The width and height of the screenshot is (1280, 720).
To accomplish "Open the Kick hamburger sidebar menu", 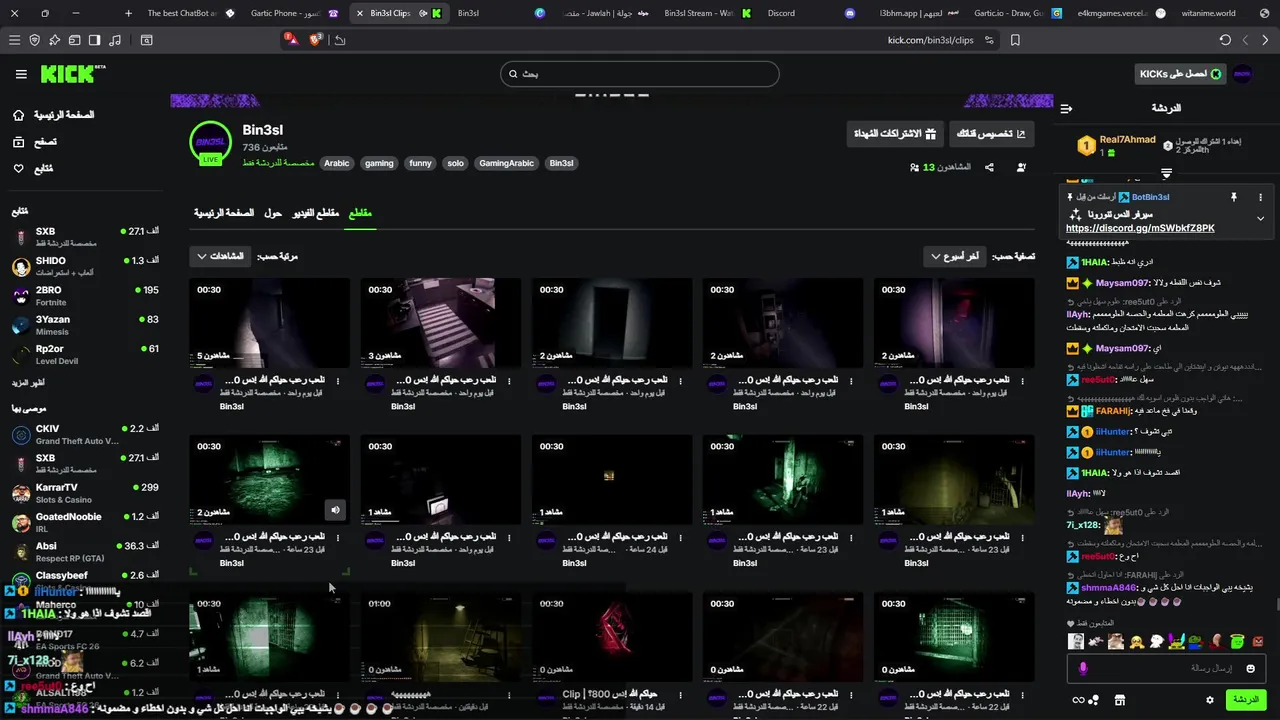I will click(21, 74).
